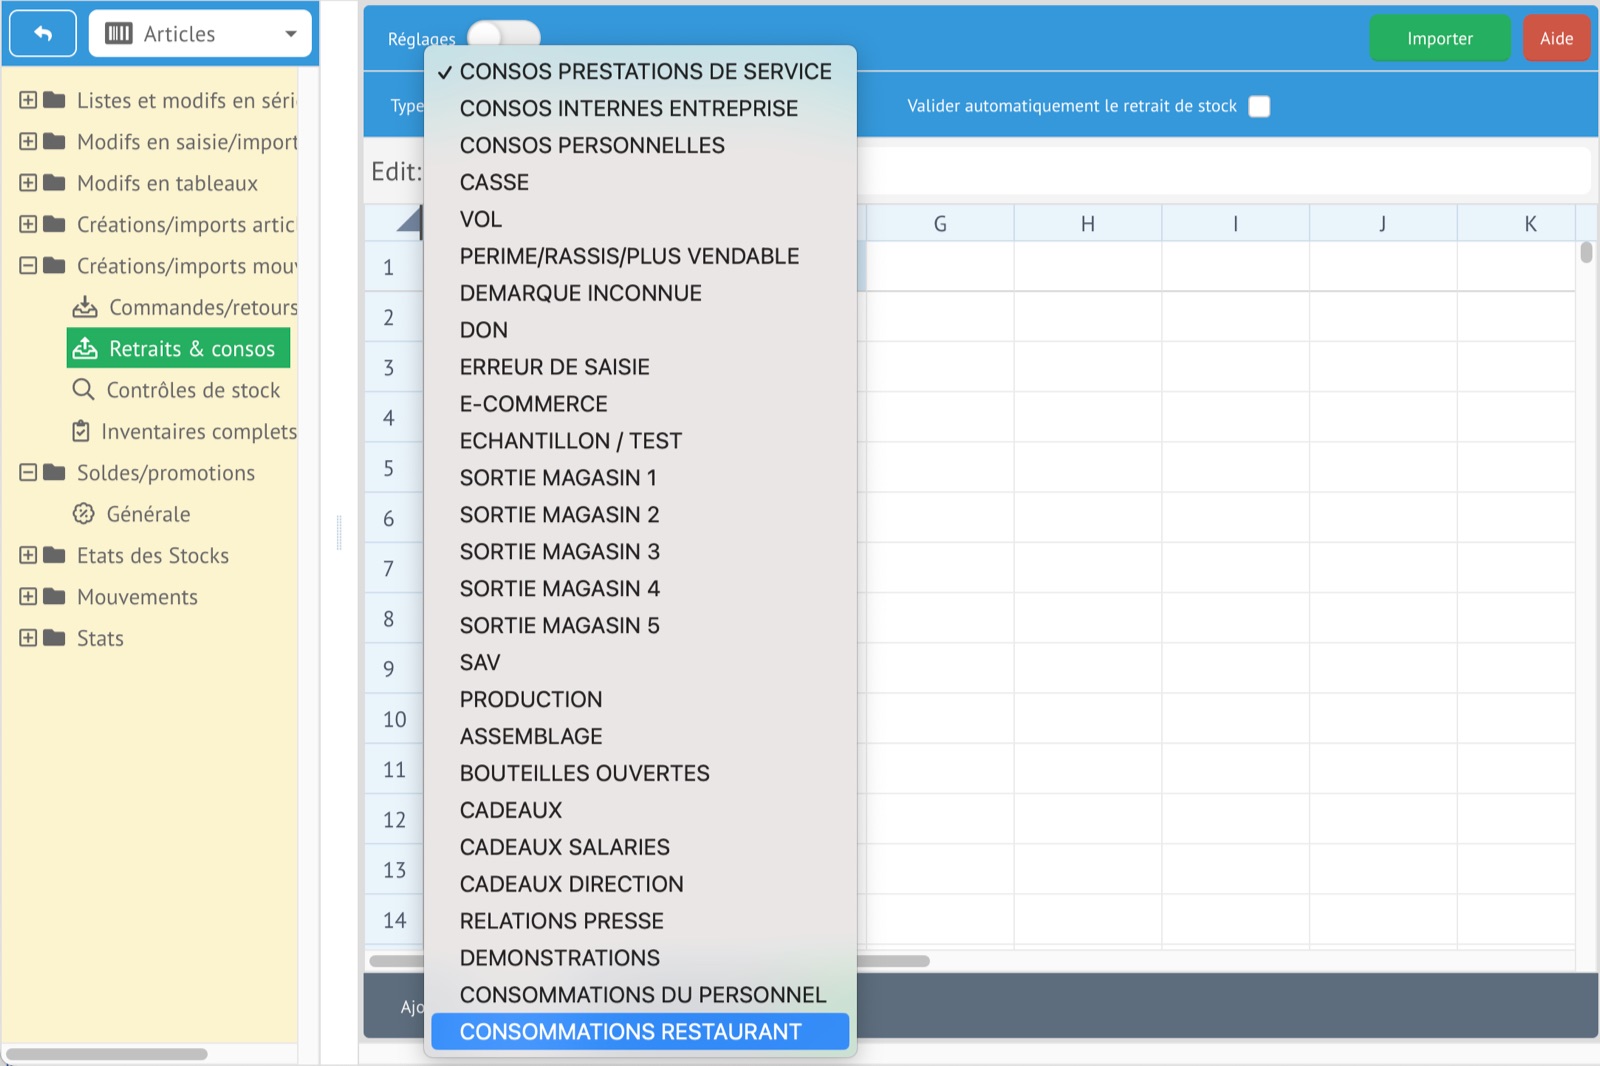This screenshot has height=1066, width=1600.
Task: Expand the Mouvements folder
Action: coord(28,597)
